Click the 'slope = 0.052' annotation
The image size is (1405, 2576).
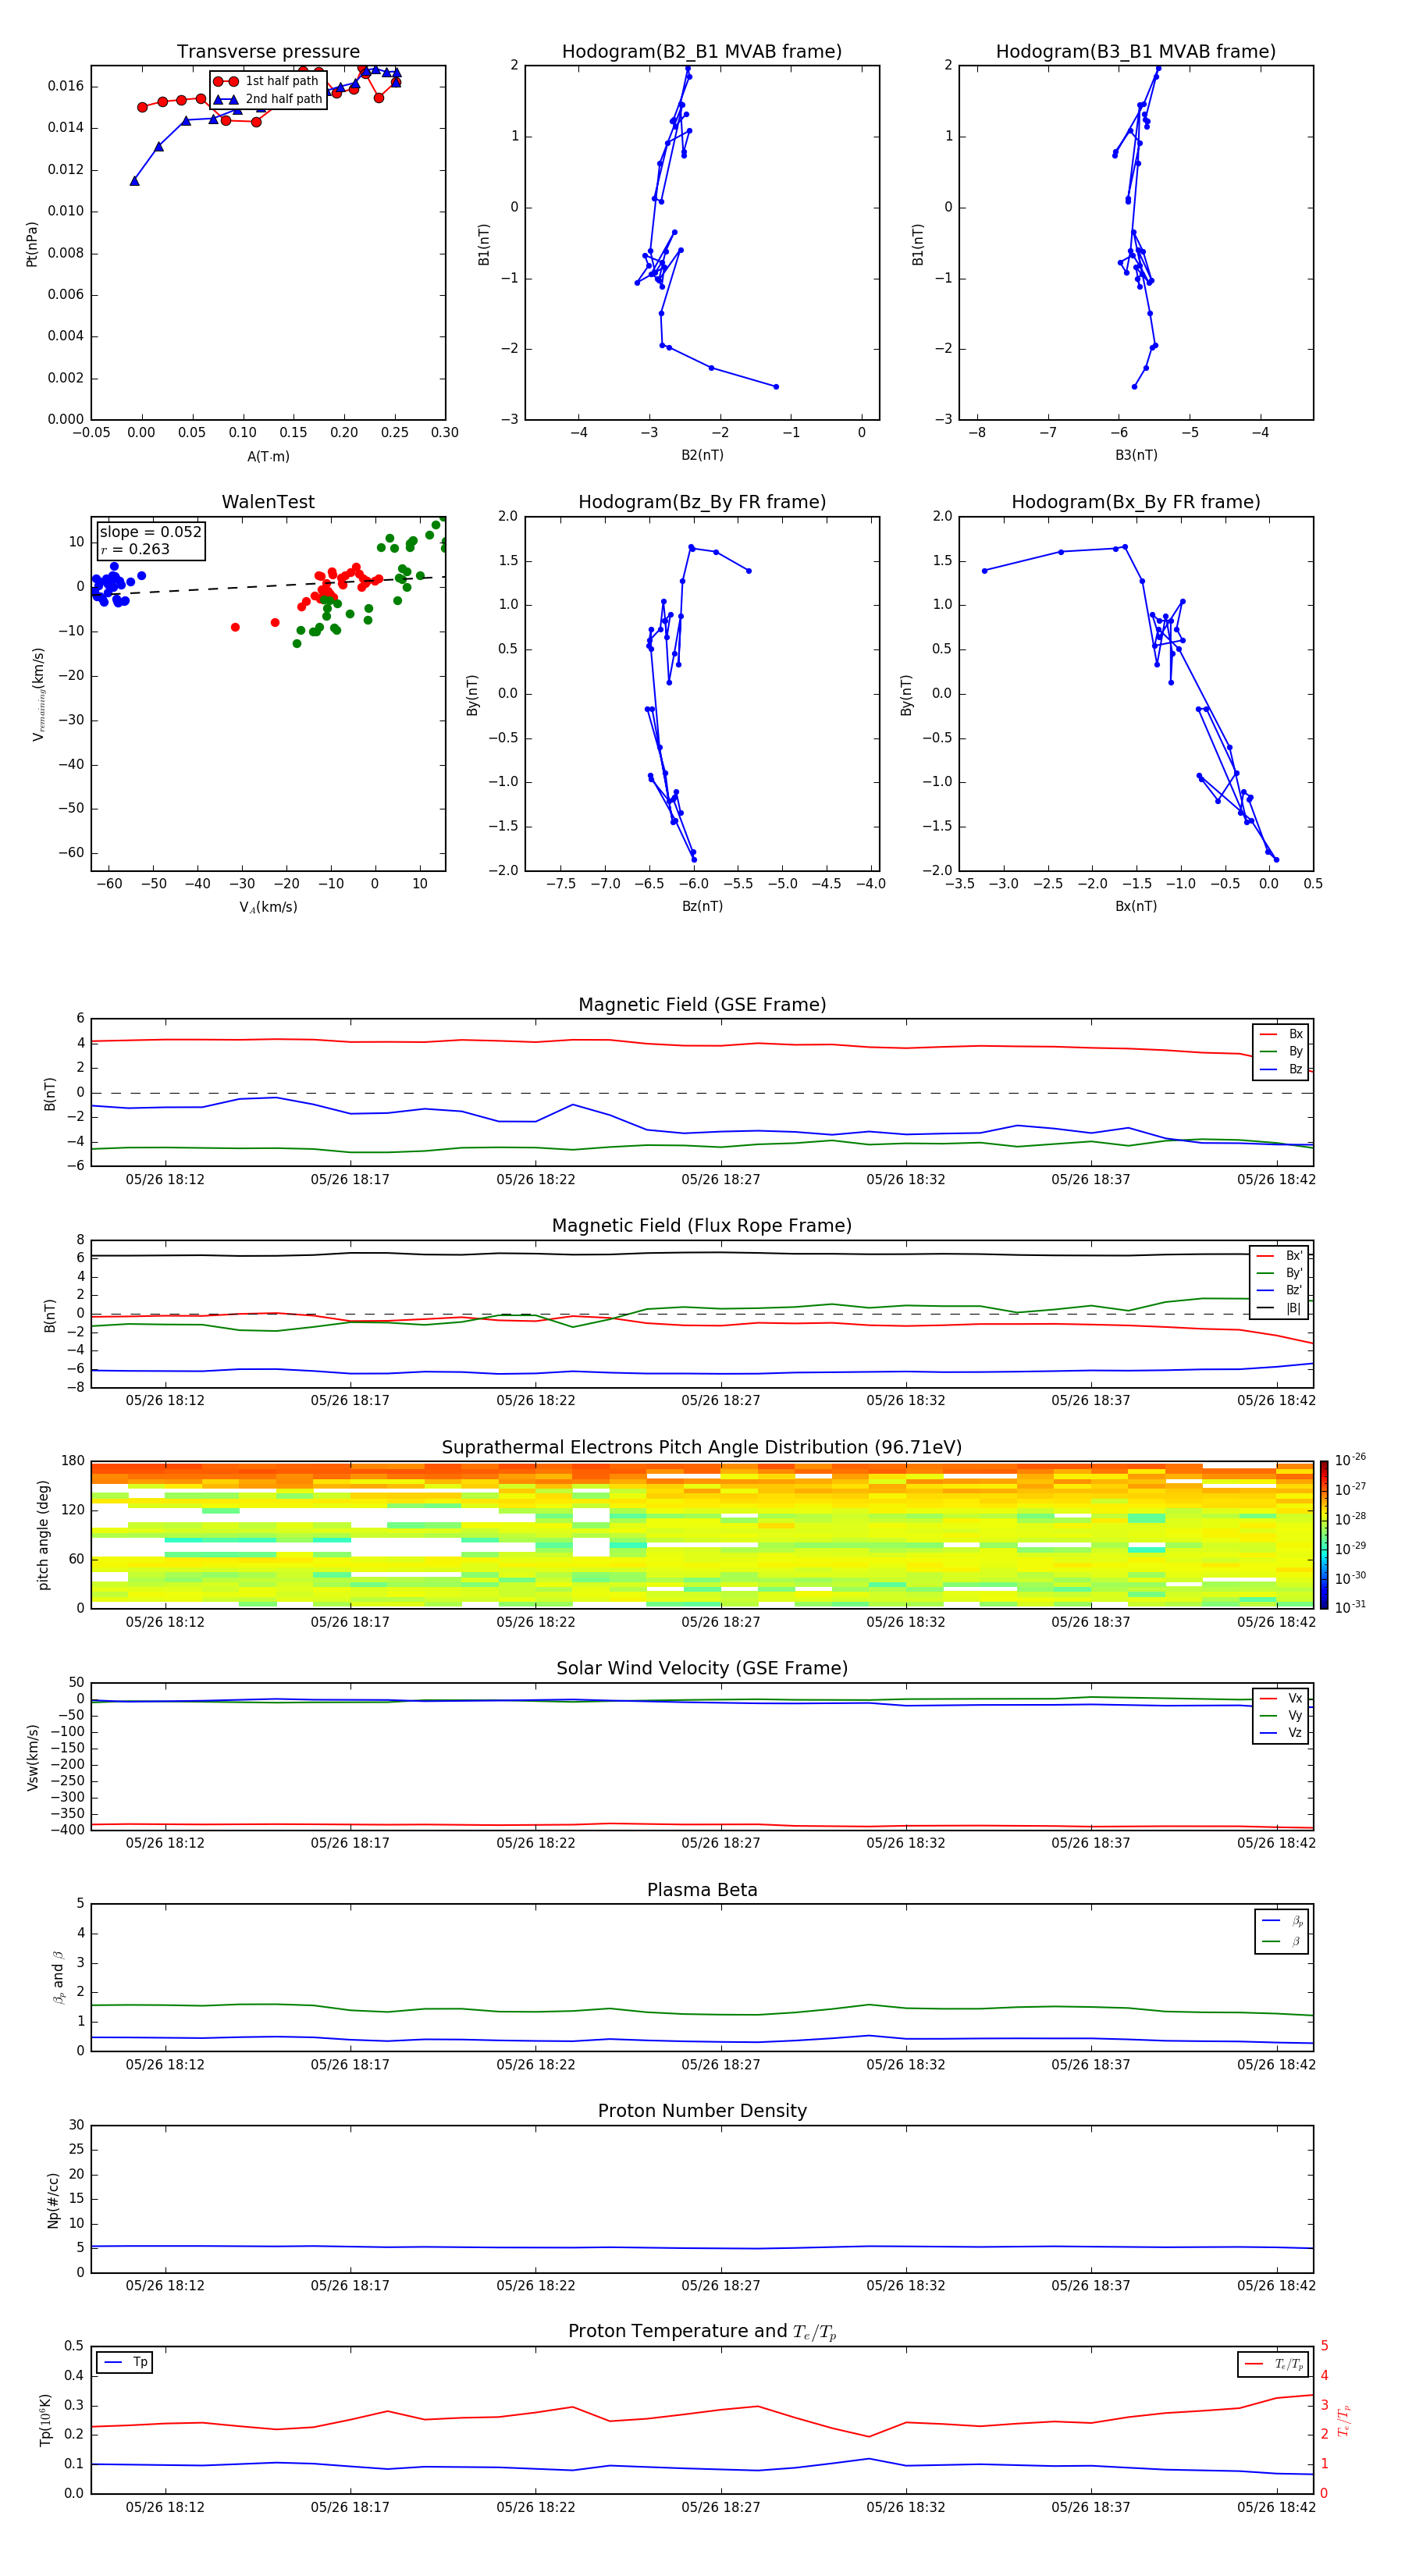[x=151, y=532]
